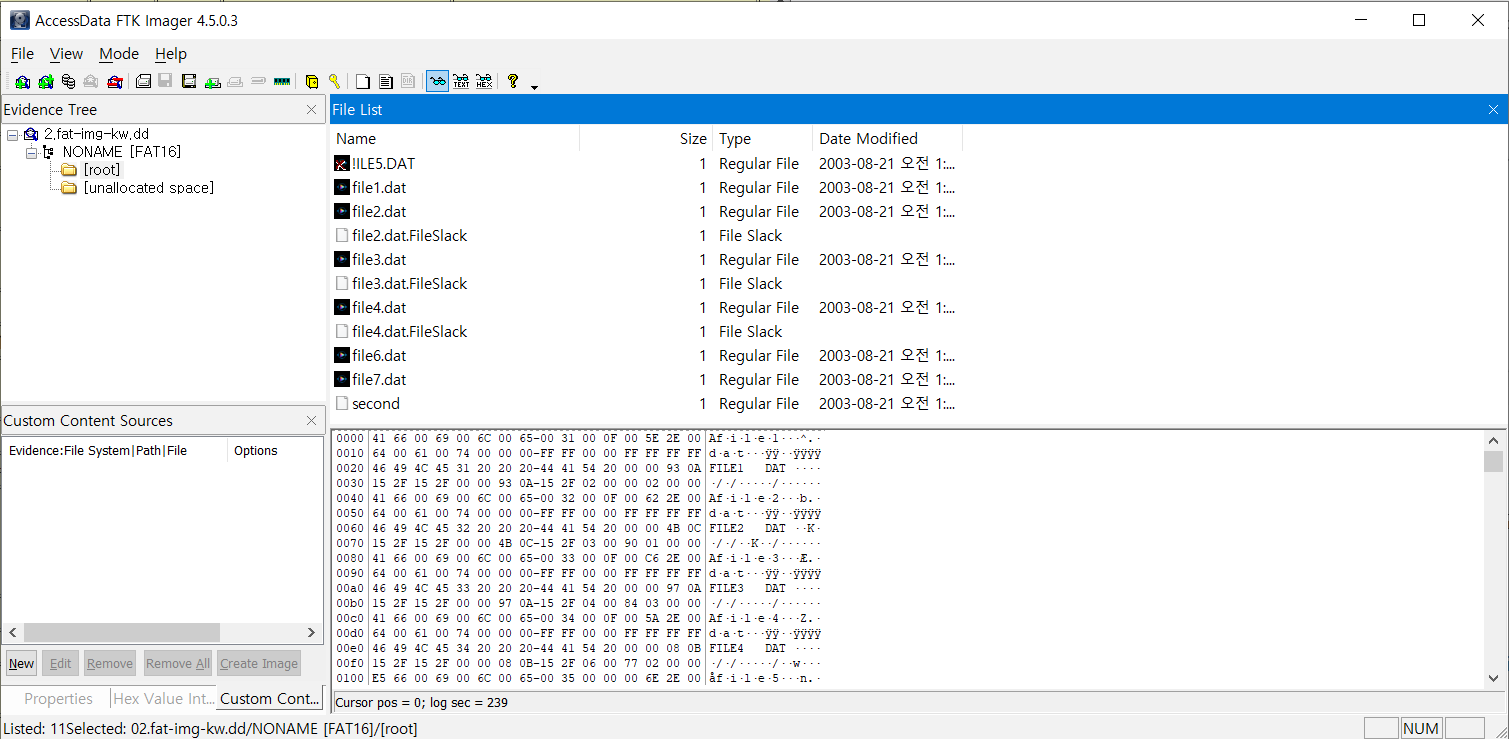Click the Capture Memory toolbar icon
This screenshot has width=1509, height=739.
pyautogui.click(x=282, y=82)
